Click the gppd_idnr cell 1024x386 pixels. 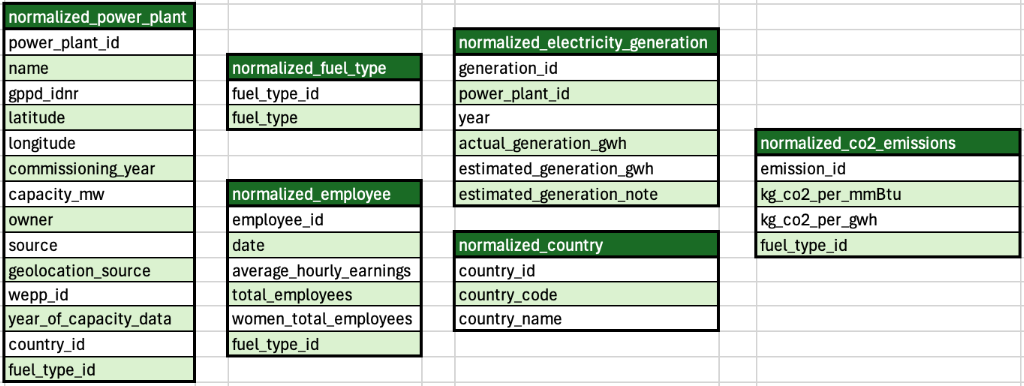click(99, 93)
